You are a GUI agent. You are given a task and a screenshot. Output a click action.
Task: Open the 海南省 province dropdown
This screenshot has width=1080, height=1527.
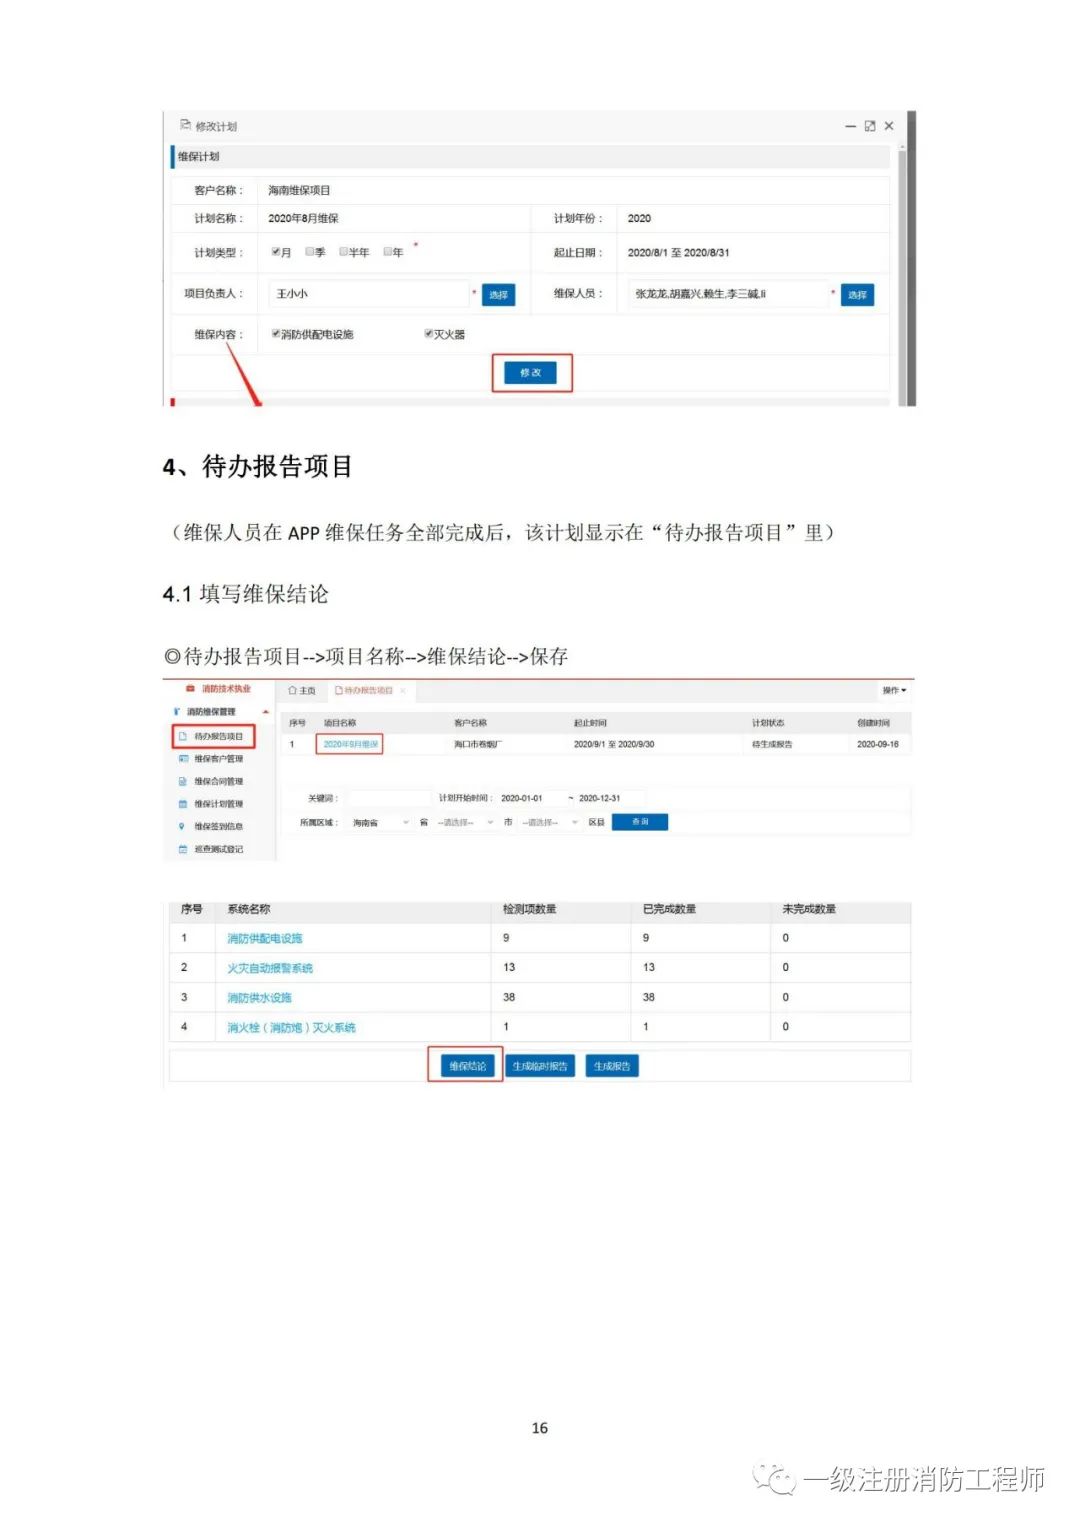[x=380, y=822]
